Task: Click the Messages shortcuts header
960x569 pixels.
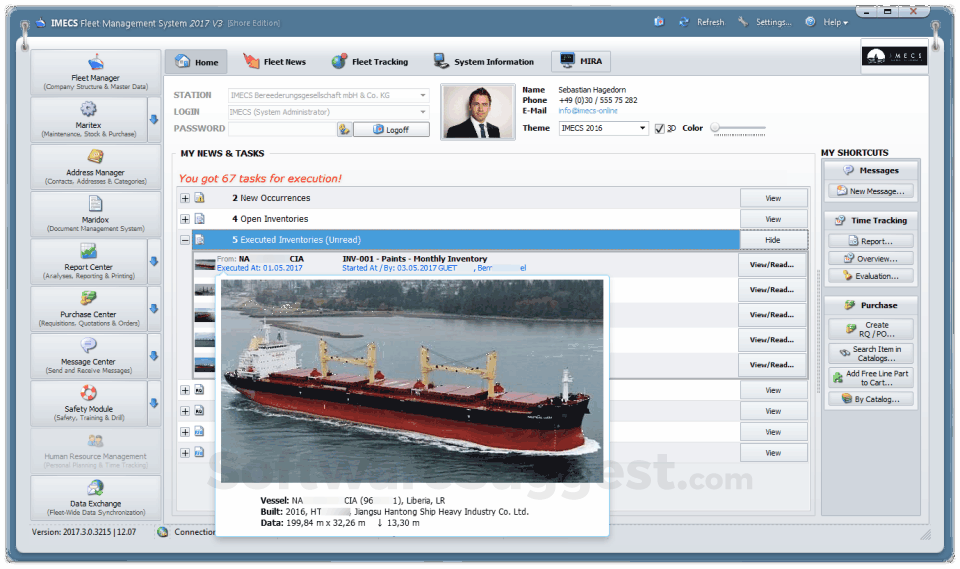Action: coord(871,170)
